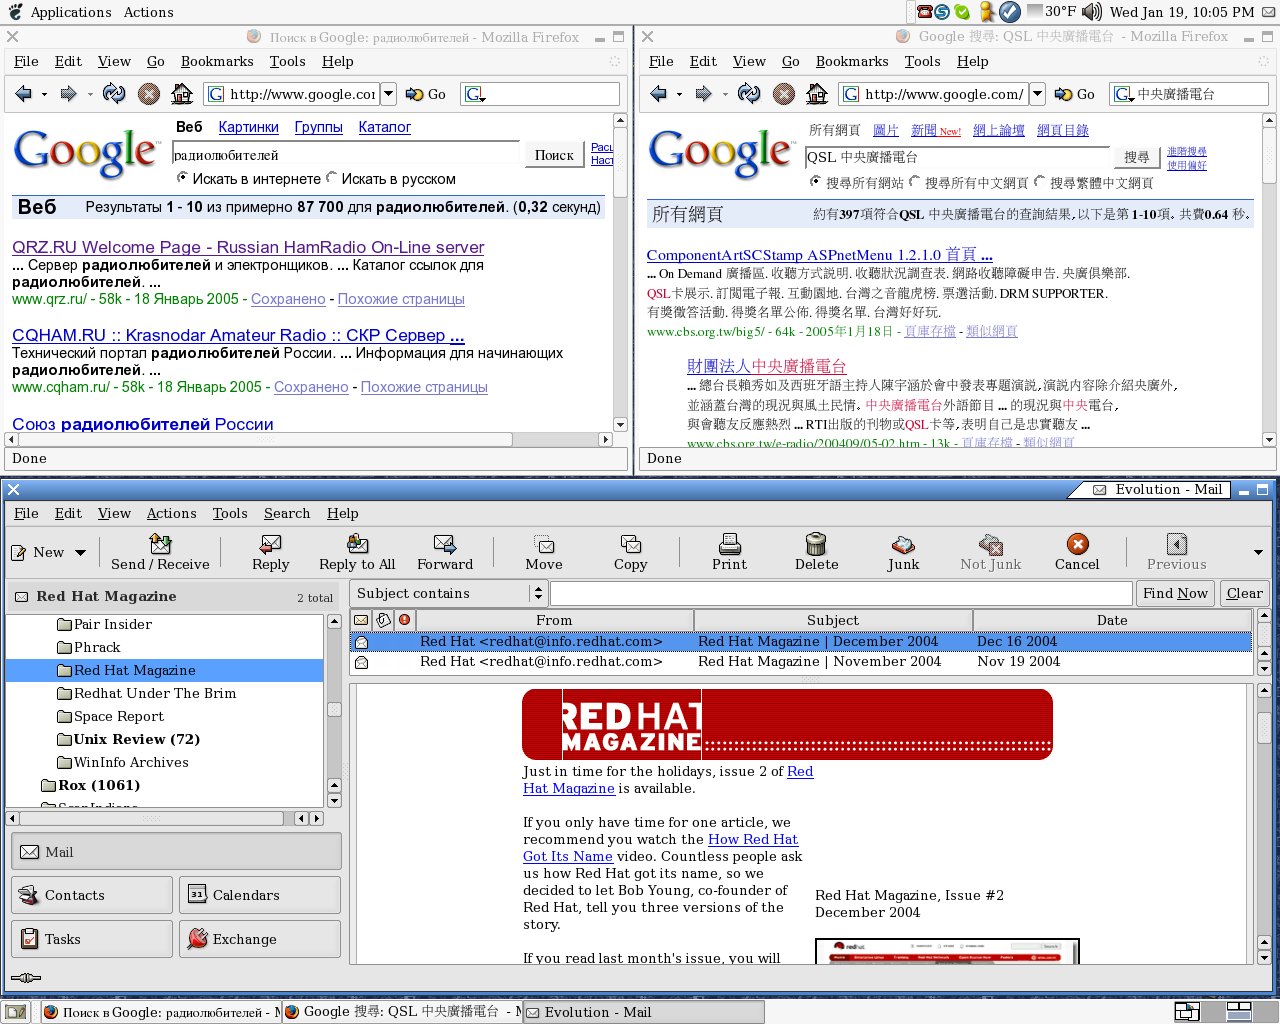Select Искать в интернете radio button
The image size is (1280, 1024).
point(182,178)
